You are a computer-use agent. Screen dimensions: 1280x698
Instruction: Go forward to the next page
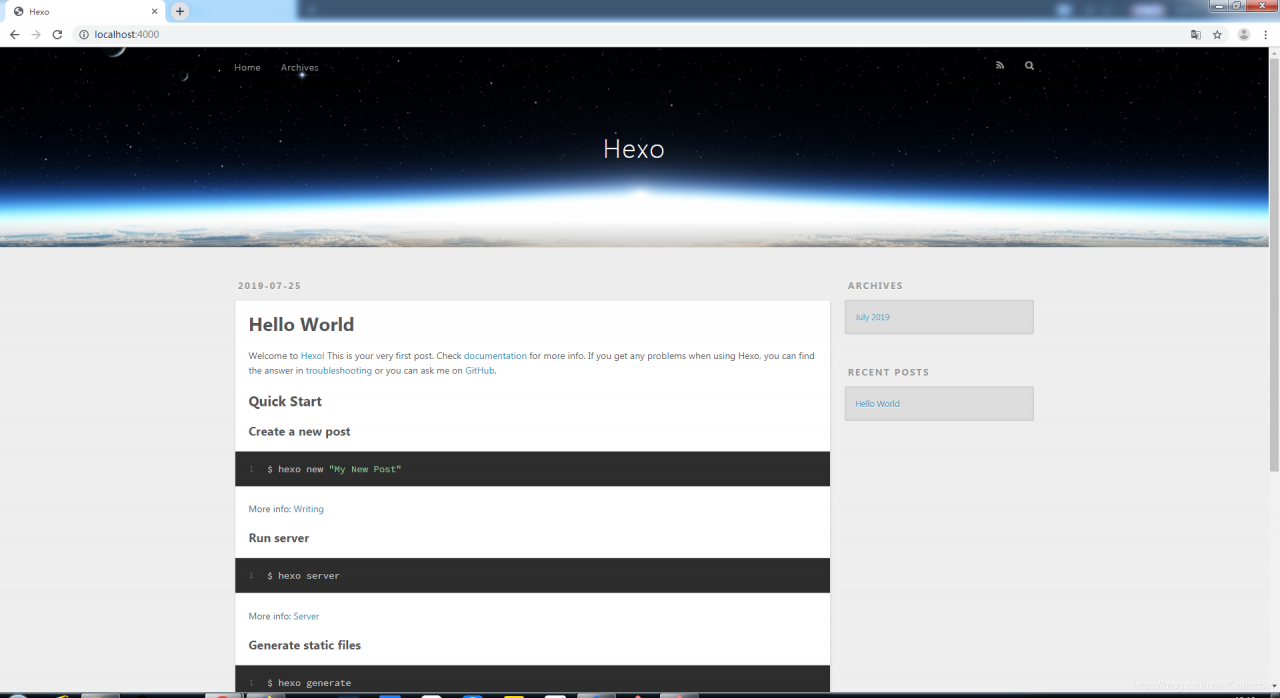(36, 34)
